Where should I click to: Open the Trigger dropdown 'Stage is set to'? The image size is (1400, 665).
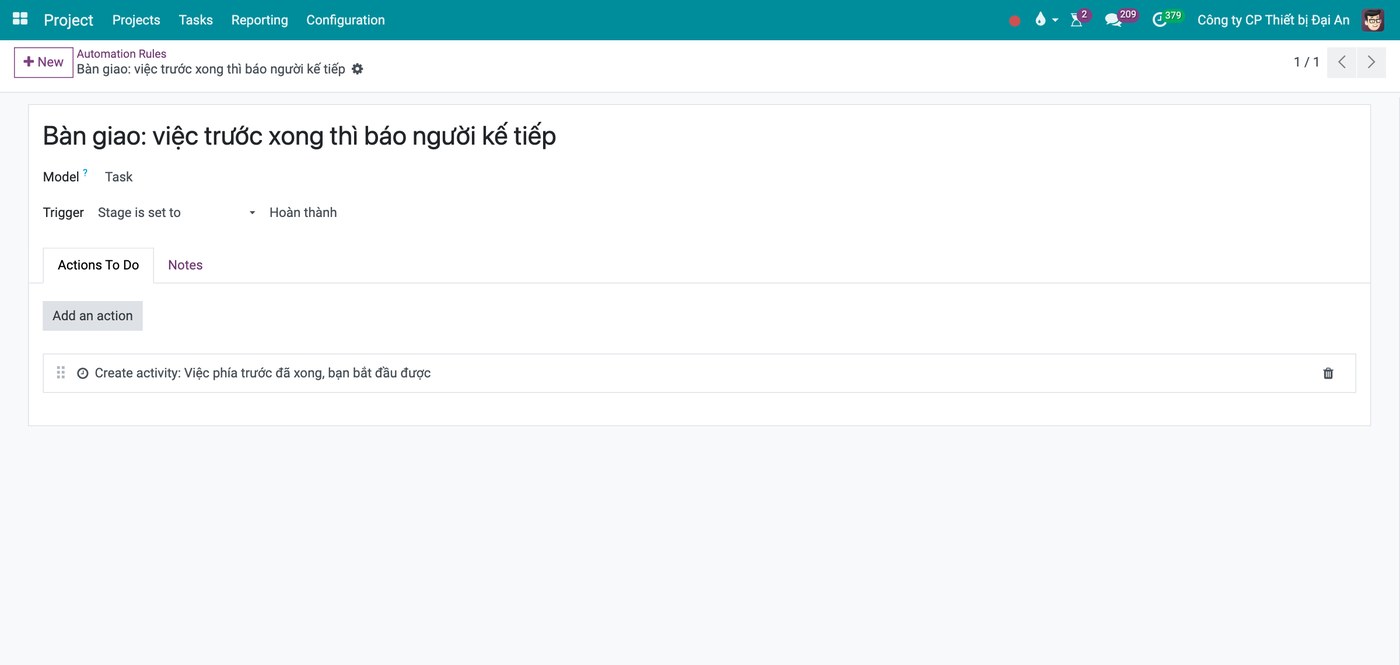[x=177, y=212]
